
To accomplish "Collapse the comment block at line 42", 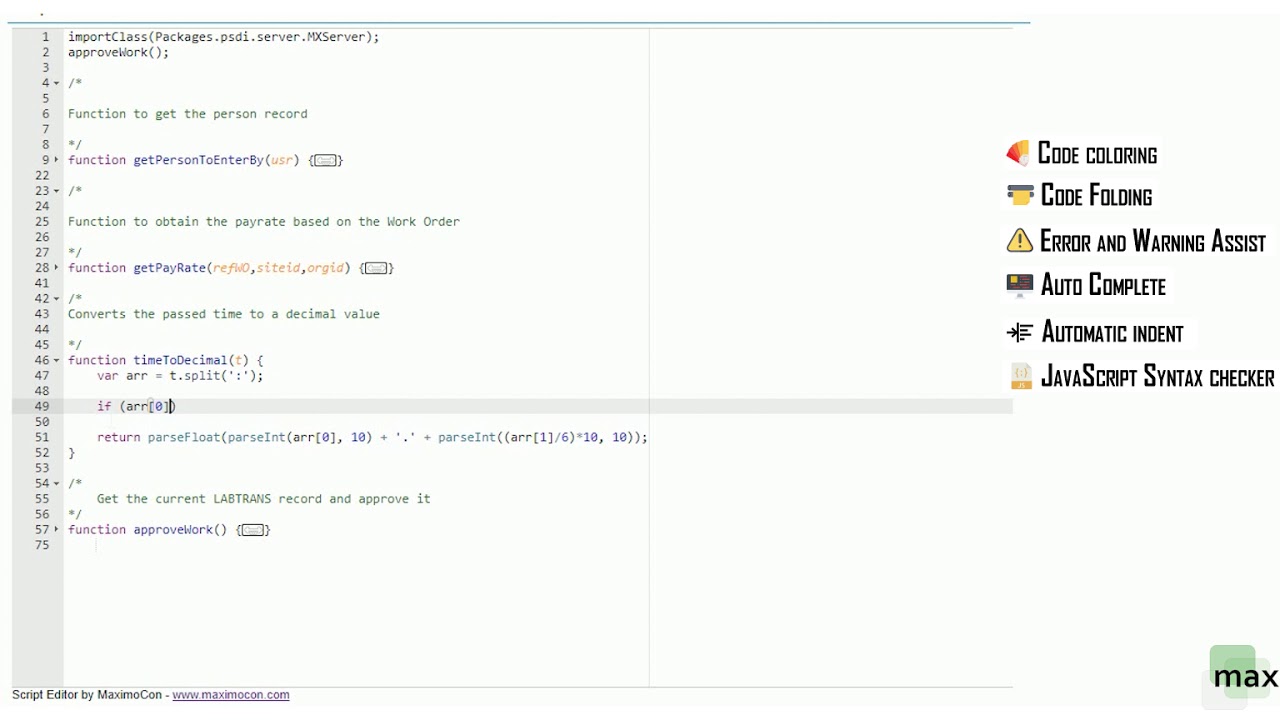I will (x=56, y=299).
